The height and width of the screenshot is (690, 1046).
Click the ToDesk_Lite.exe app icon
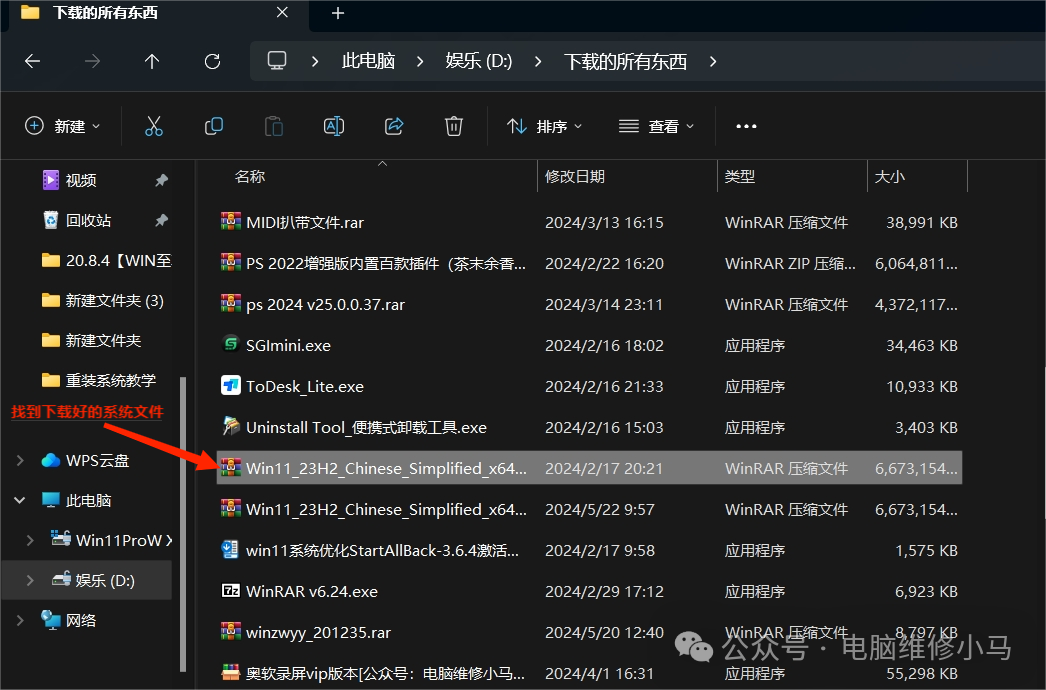tap(231, 386)
